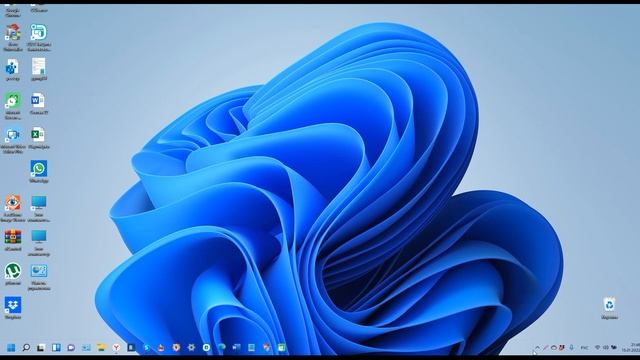The width and height of the screenshot is (640, 360).
Task: Select the uTorrent desktop shortcut
Action: [x=13, y=274]
